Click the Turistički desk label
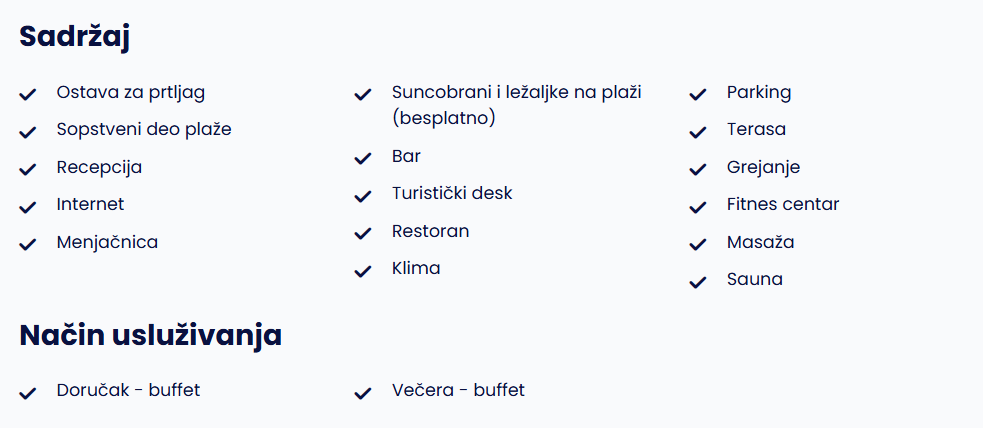 pyautogui.click(x=452, y=193)
